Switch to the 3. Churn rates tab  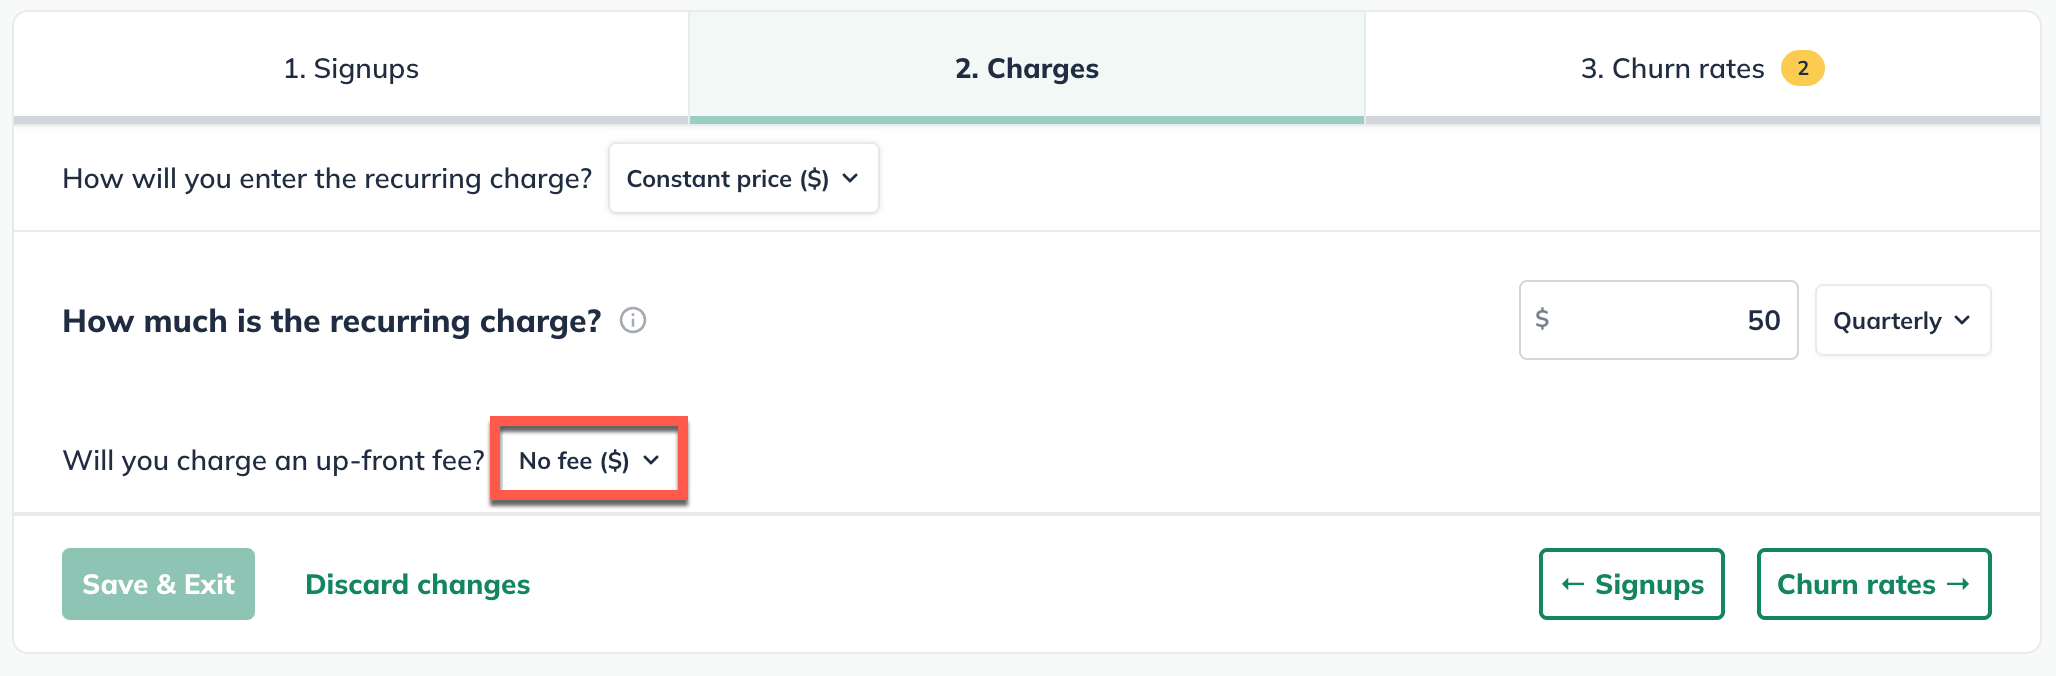coord(1672,68)
